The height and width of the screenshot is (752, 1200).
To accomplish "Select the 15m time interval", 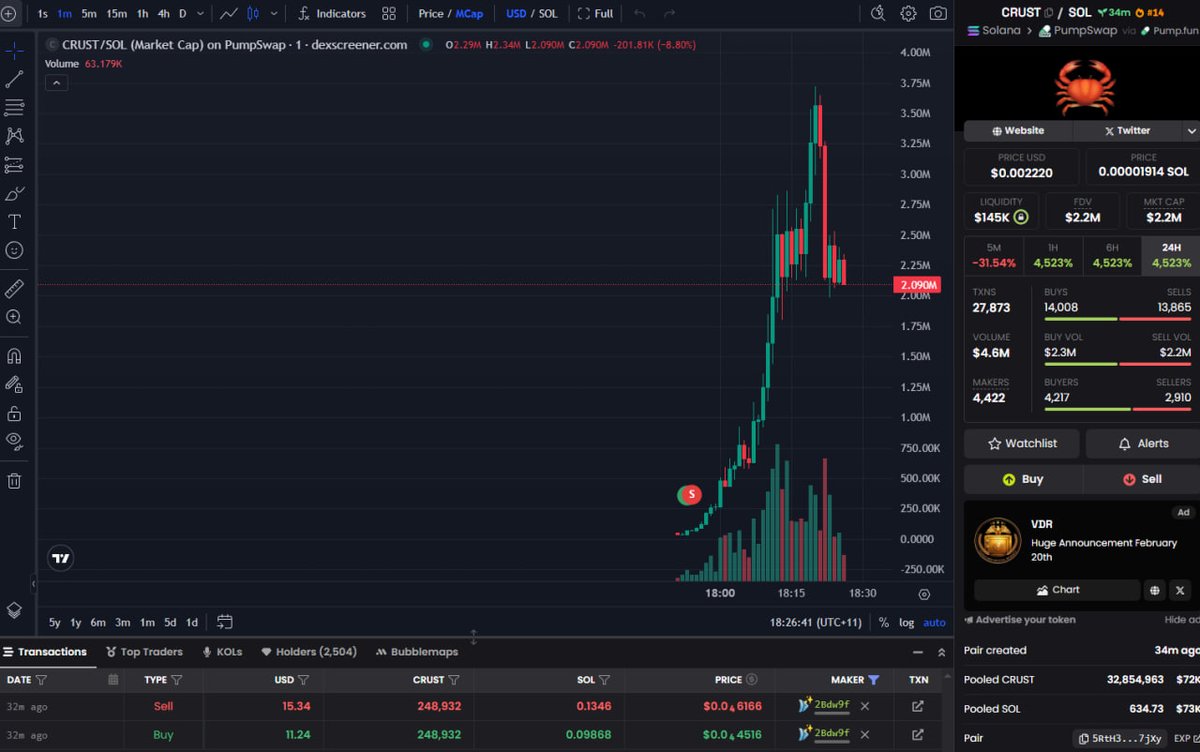I will coord(116,14).
